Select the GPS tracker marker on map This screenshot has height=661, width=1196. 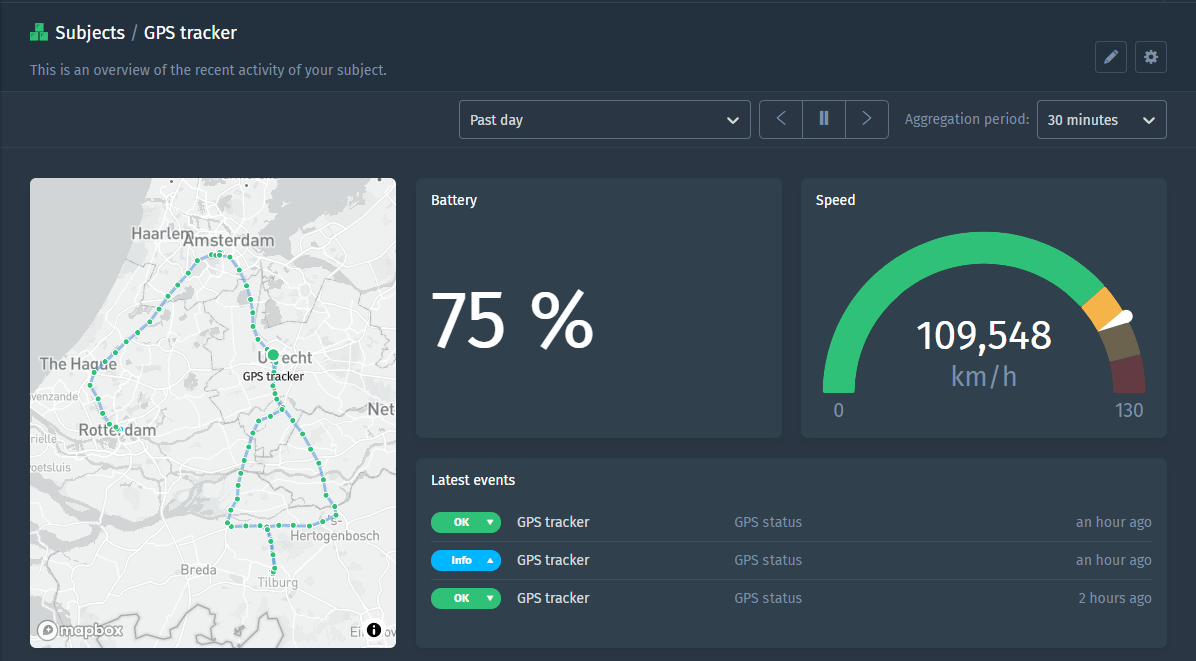click(x=273, y=355)
